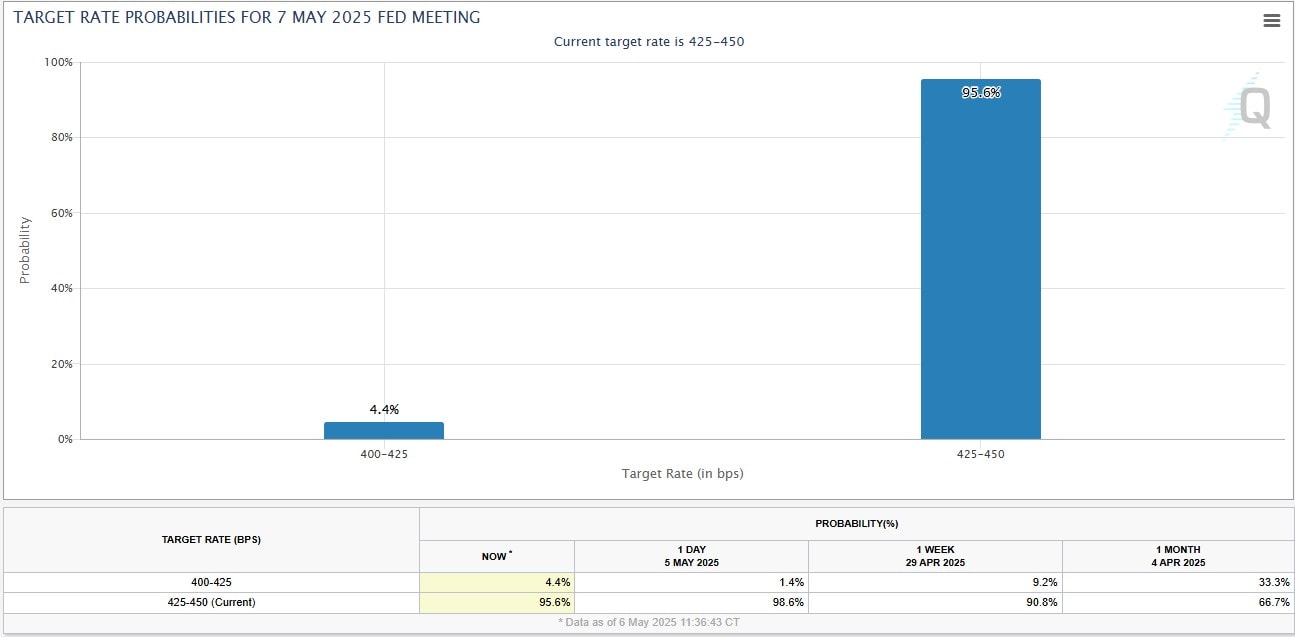Select the 400-425 row label in table

pos(211,582)
